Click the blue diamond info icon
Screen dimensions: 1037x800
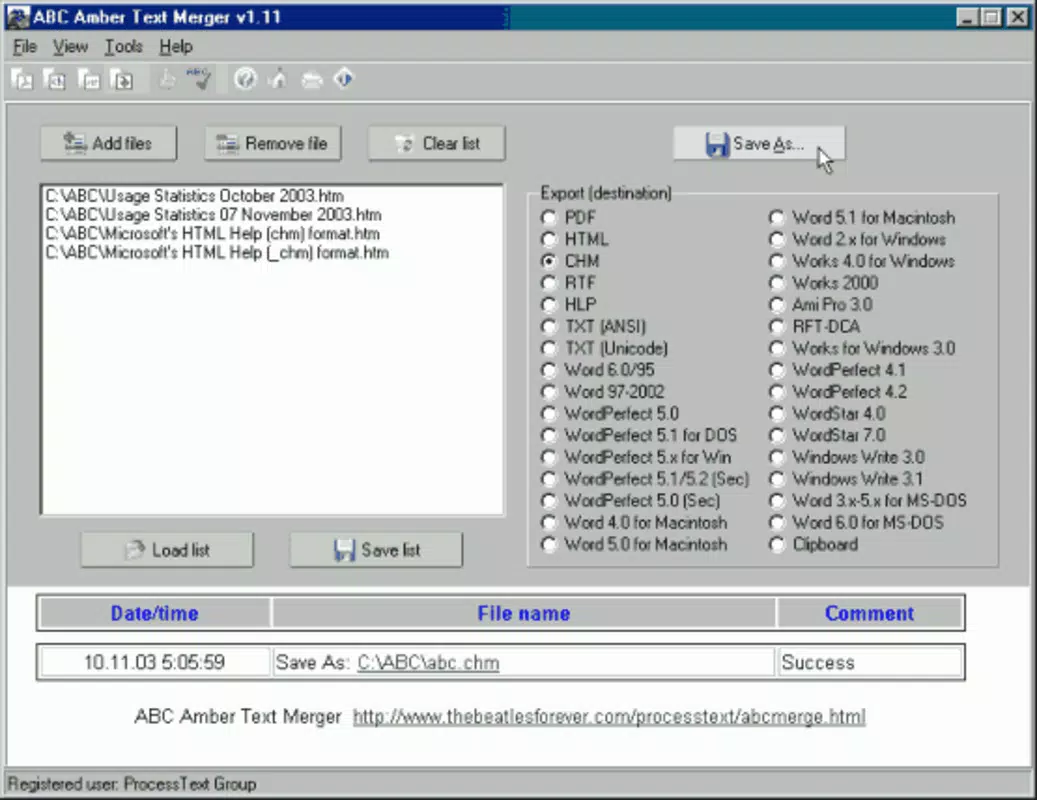click(x=344, y=79)
